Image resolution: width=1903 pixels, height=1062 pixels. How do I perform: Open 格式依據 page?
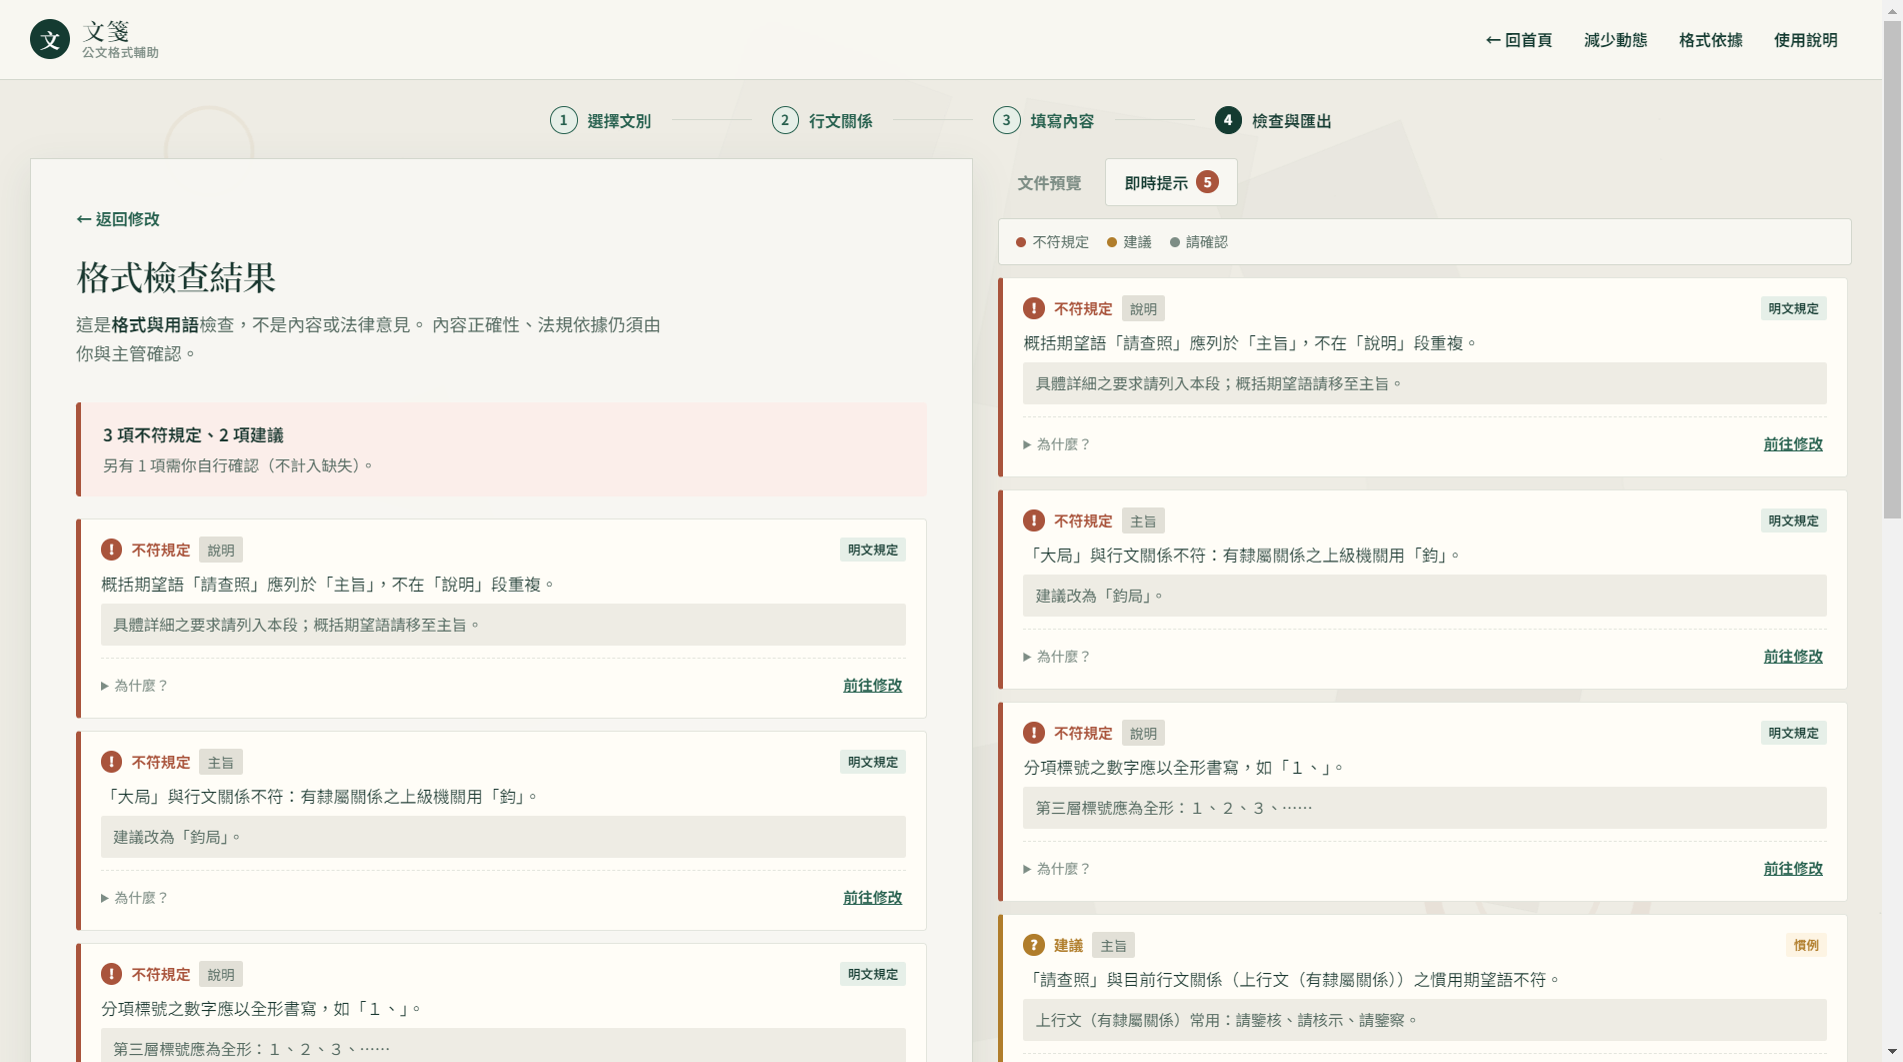coord(1710,40)
